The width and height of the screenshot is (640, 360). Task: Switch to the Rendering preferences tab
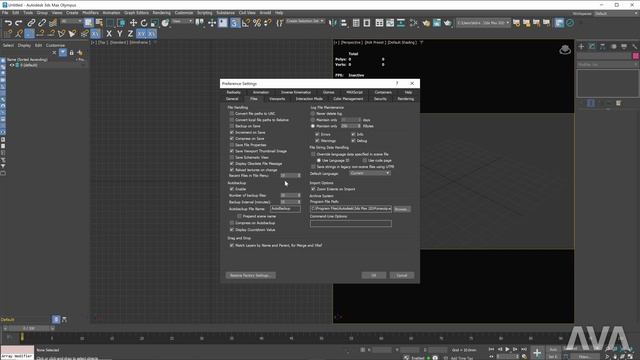coord(405,99)
